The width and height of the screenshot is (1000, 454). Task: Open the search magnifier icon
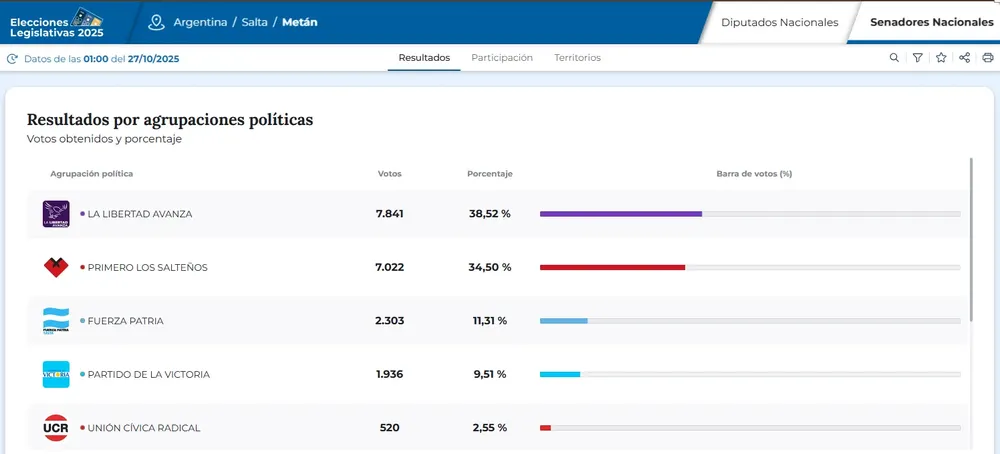tap(894, 58)
